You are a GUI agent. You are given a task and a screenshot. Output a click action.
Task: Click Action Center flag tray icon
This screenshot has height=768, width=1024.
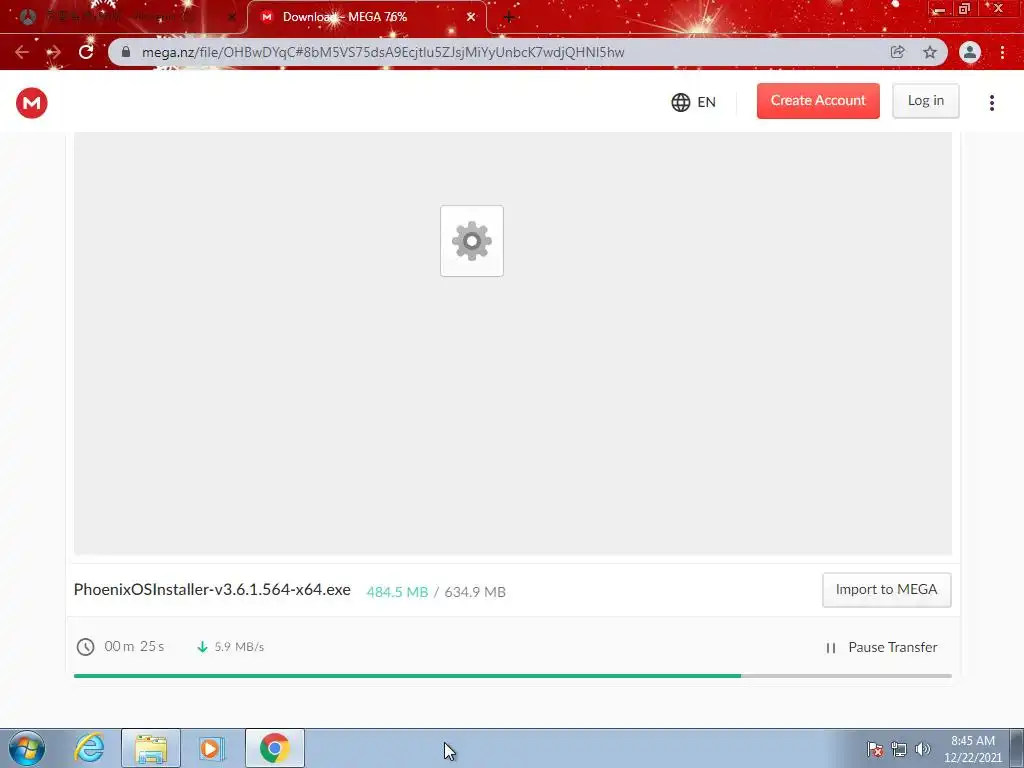pyautogui.click(x=875, y=749)
